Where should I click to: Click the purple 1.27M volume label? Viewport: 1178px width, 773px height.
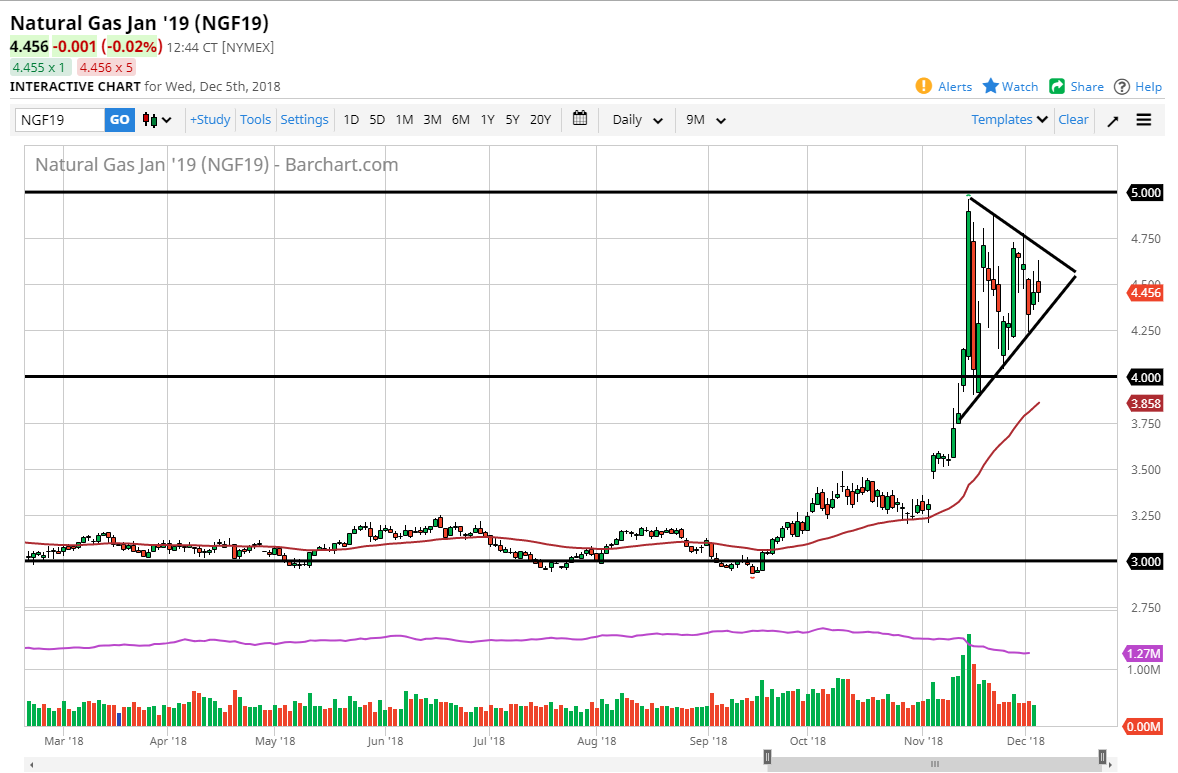tap(1143, 654)
